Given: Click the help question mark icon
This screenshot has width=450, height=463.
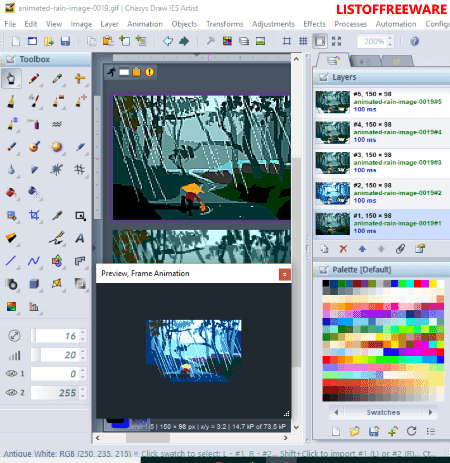Looking at the screenshot, I should [414, 41].
